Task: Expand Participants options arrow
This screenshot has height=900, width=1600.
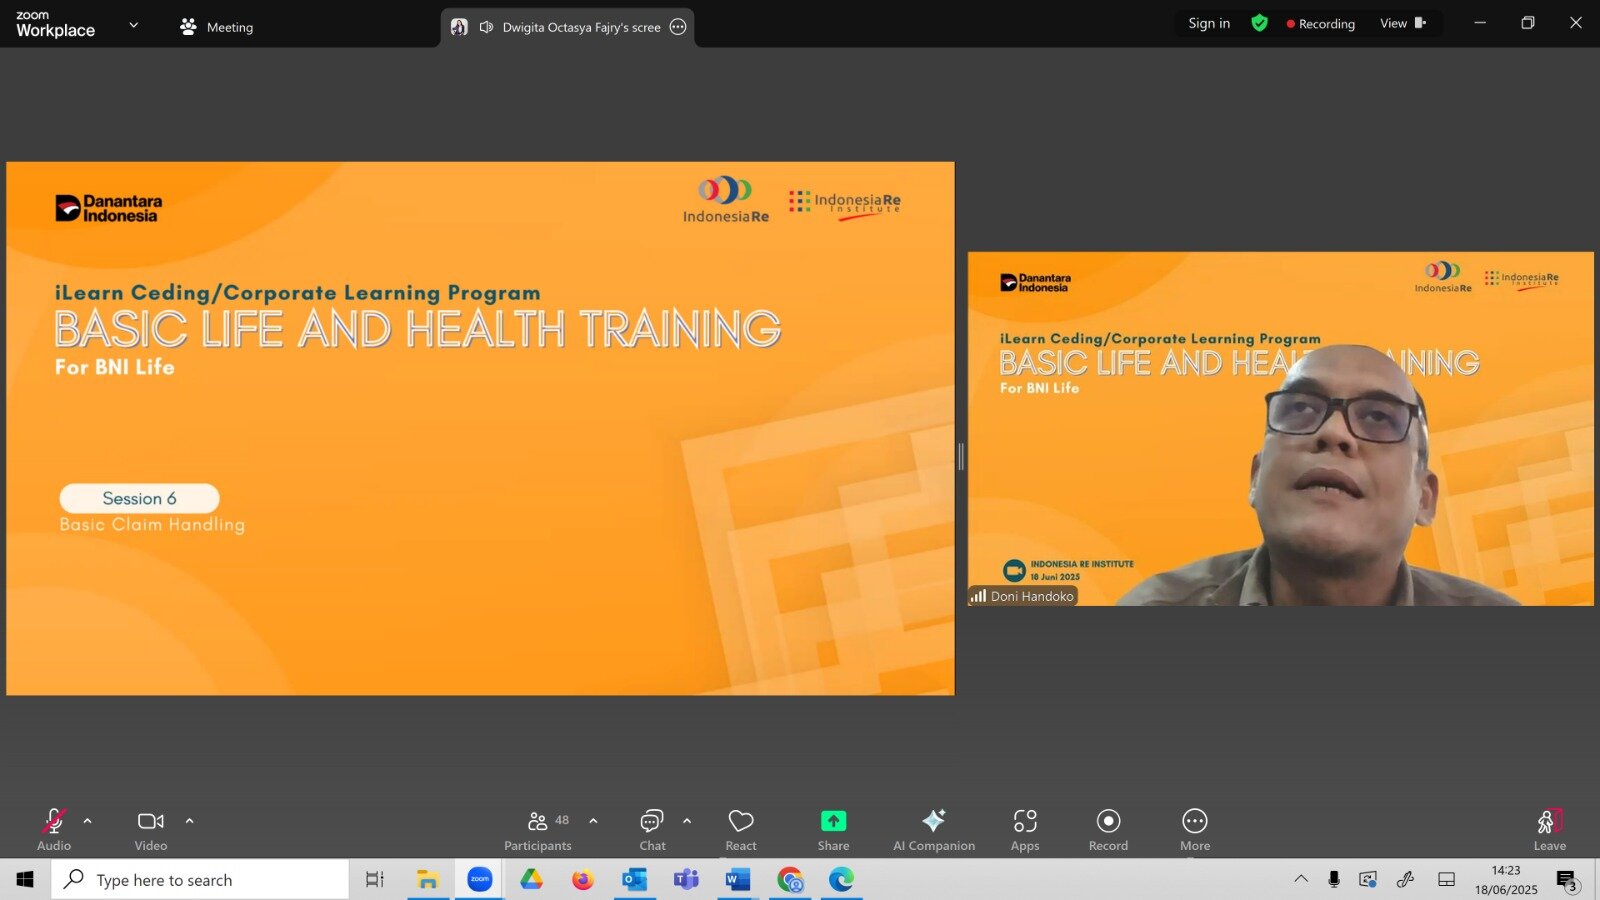Action: point(593,821)
